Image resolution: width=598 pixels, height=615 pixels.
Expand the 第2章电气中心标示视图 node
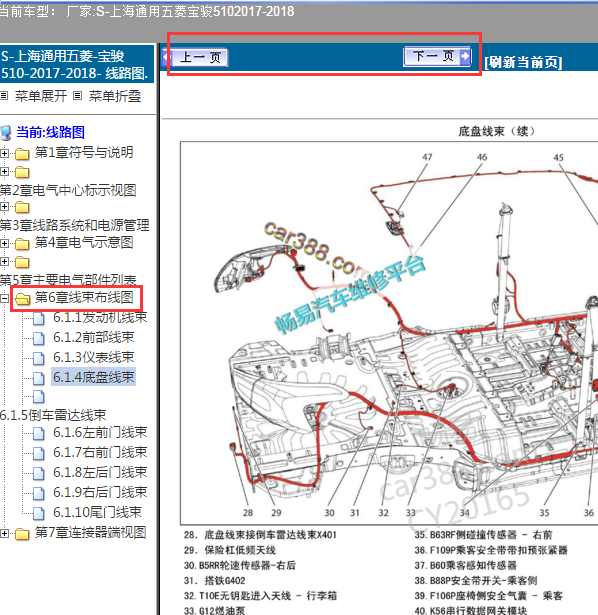(4, 171)
